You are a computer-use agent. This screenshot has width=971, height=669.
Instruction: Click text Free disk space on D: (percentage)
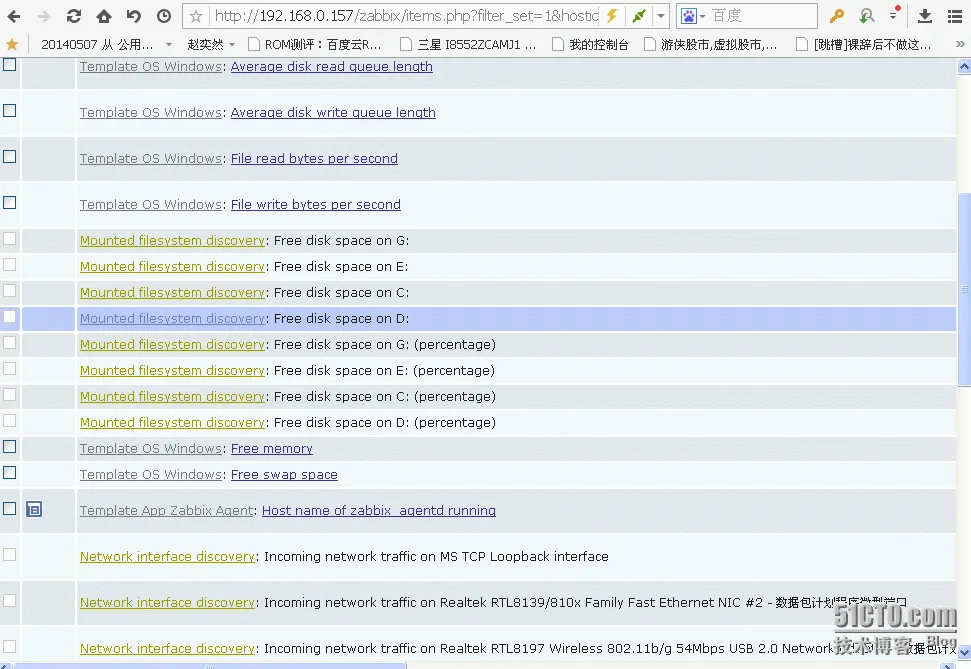(x=385, y=422)
